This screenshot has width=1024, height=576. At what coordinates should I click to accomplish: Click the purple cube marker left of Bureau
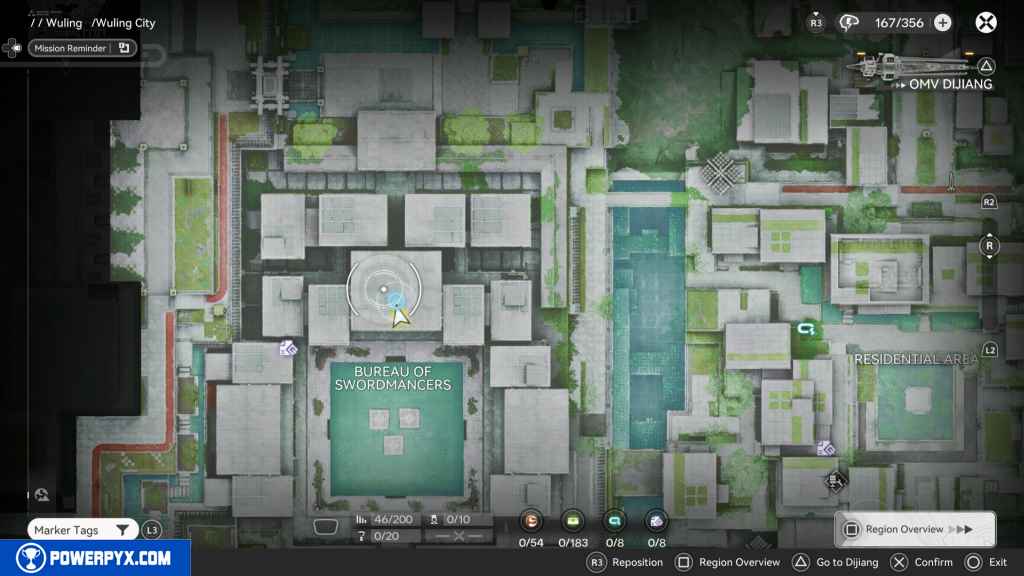click(x=288, y=348)
